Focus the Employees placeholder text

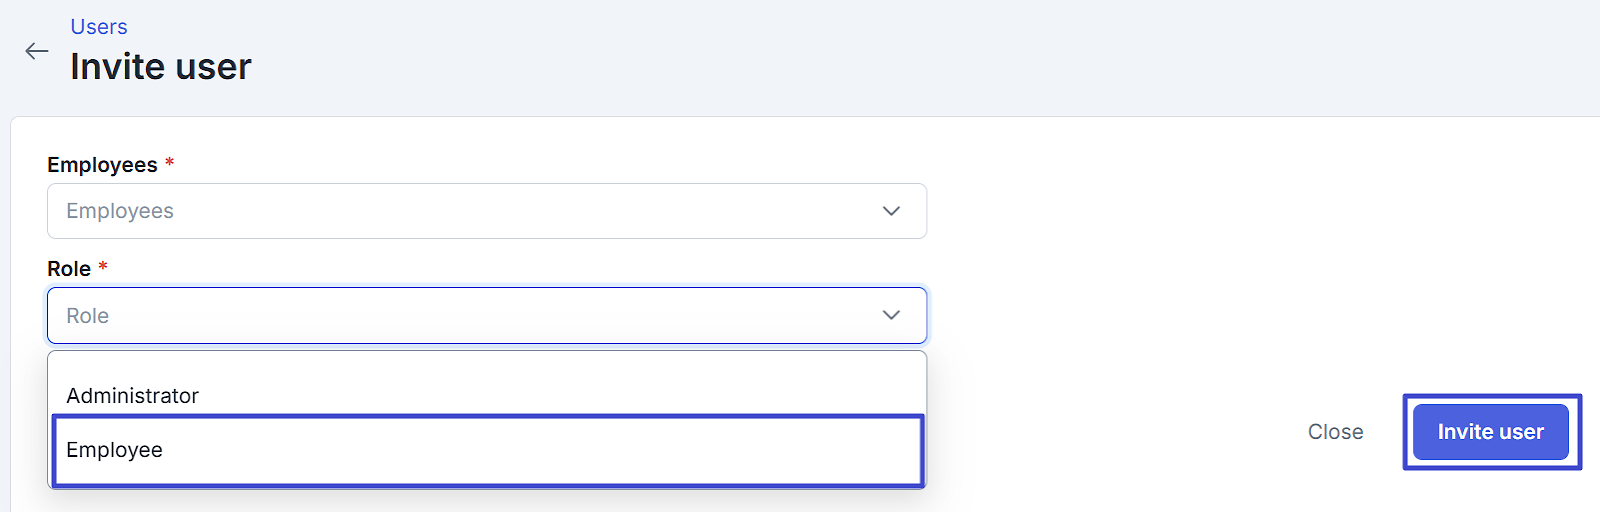(120, 211)
